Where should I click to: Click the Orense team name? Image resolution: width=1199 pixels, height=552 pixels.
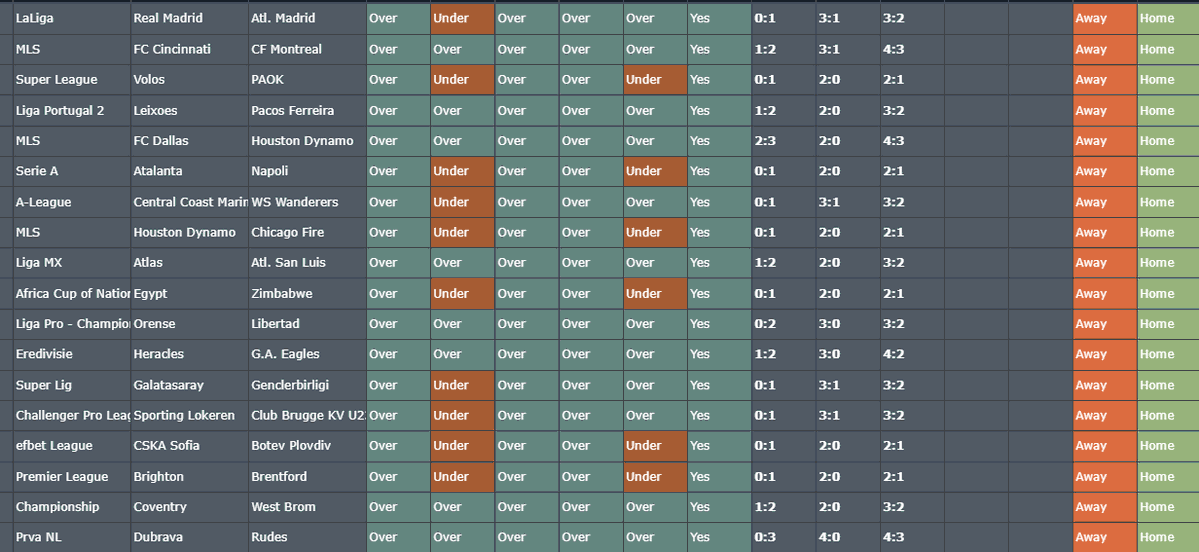(154, 324)
